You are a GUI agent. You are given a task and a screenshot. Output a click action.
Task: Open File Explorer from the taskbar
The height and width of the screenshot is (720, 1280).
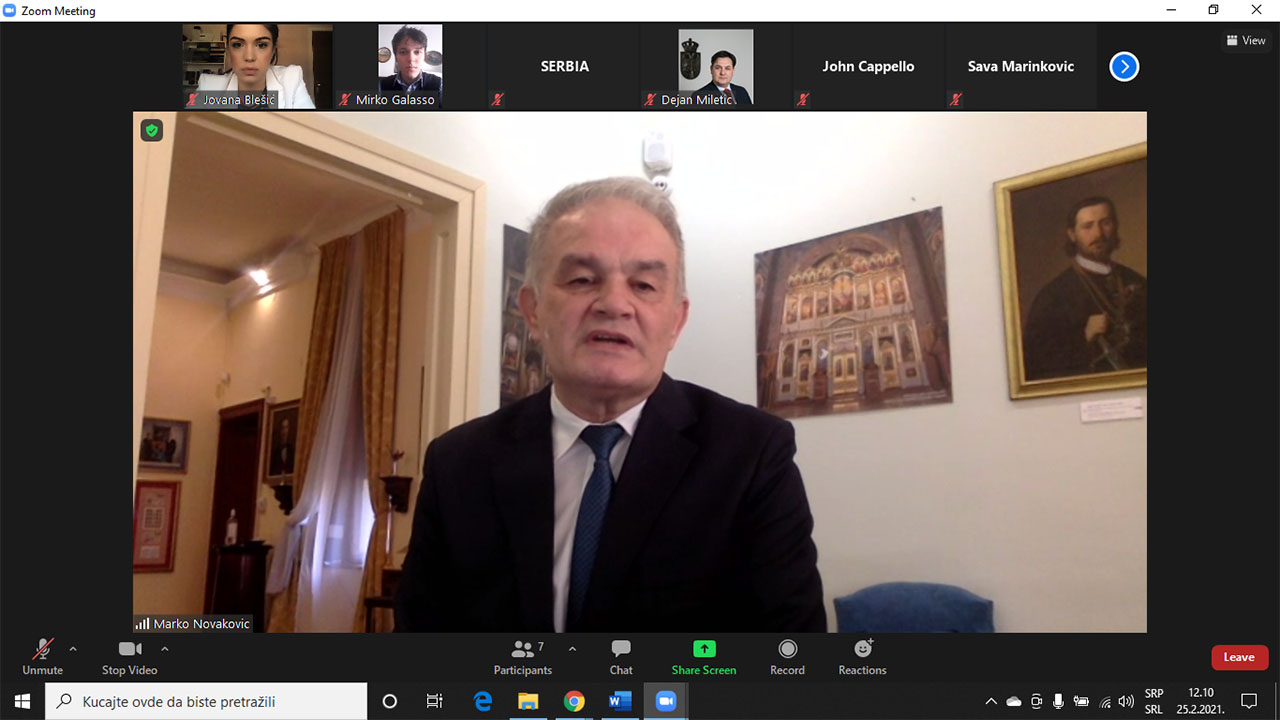(528, 701)
